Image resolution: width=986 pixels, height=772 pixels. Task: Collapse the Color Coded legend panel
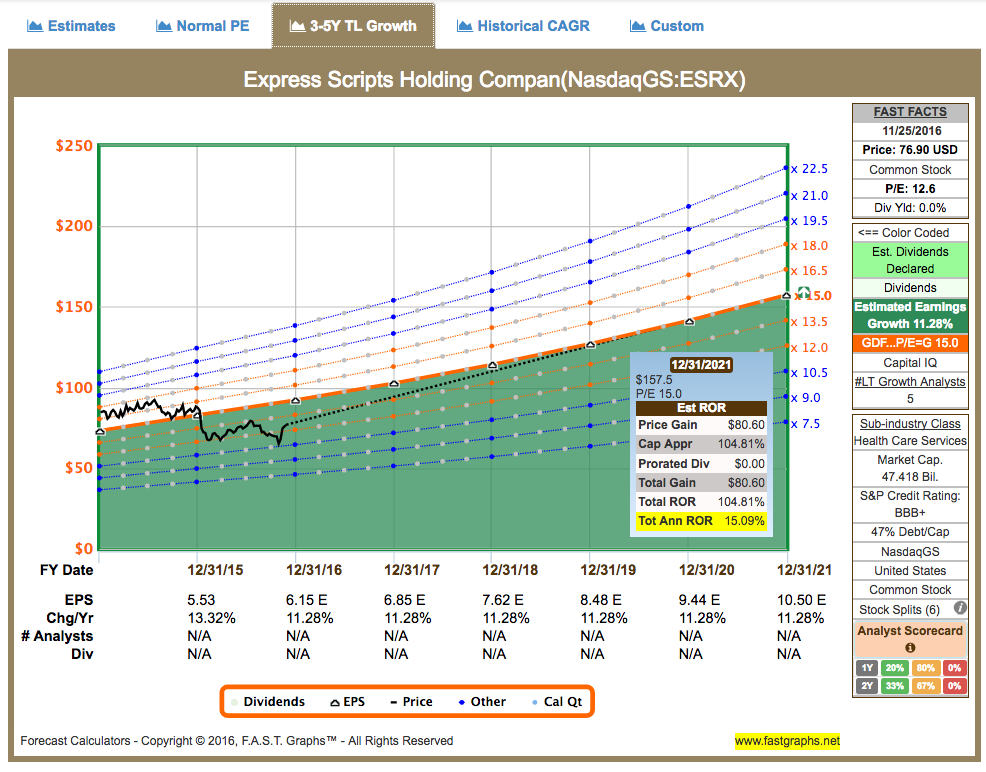point(910,232)
